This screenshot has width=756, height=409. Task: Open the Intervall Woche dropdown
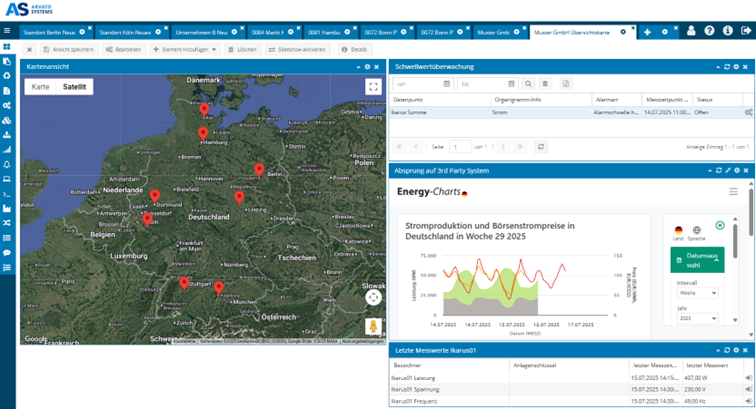[x=697, y=293]
